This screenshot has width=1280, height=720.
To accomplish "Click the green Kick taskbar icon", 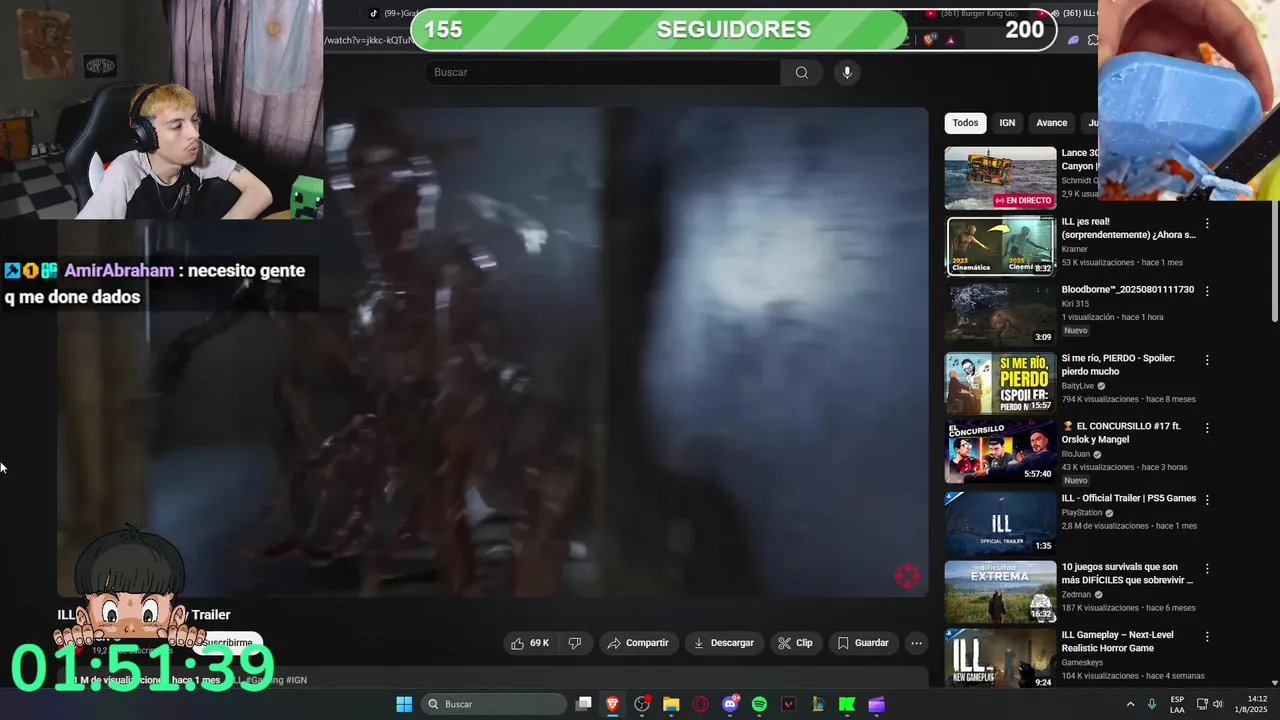I will point(847,704).
